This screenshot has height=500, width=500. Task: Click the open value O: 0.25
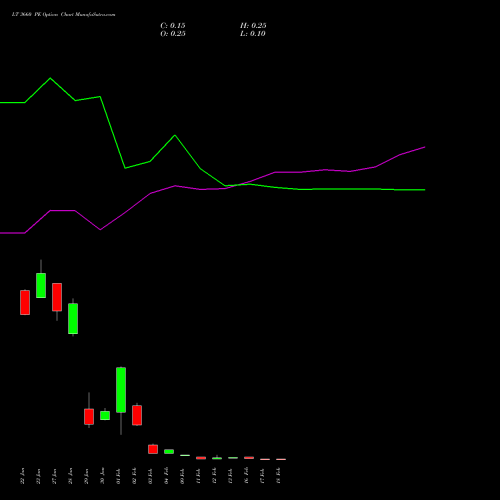tap(173, 34)
